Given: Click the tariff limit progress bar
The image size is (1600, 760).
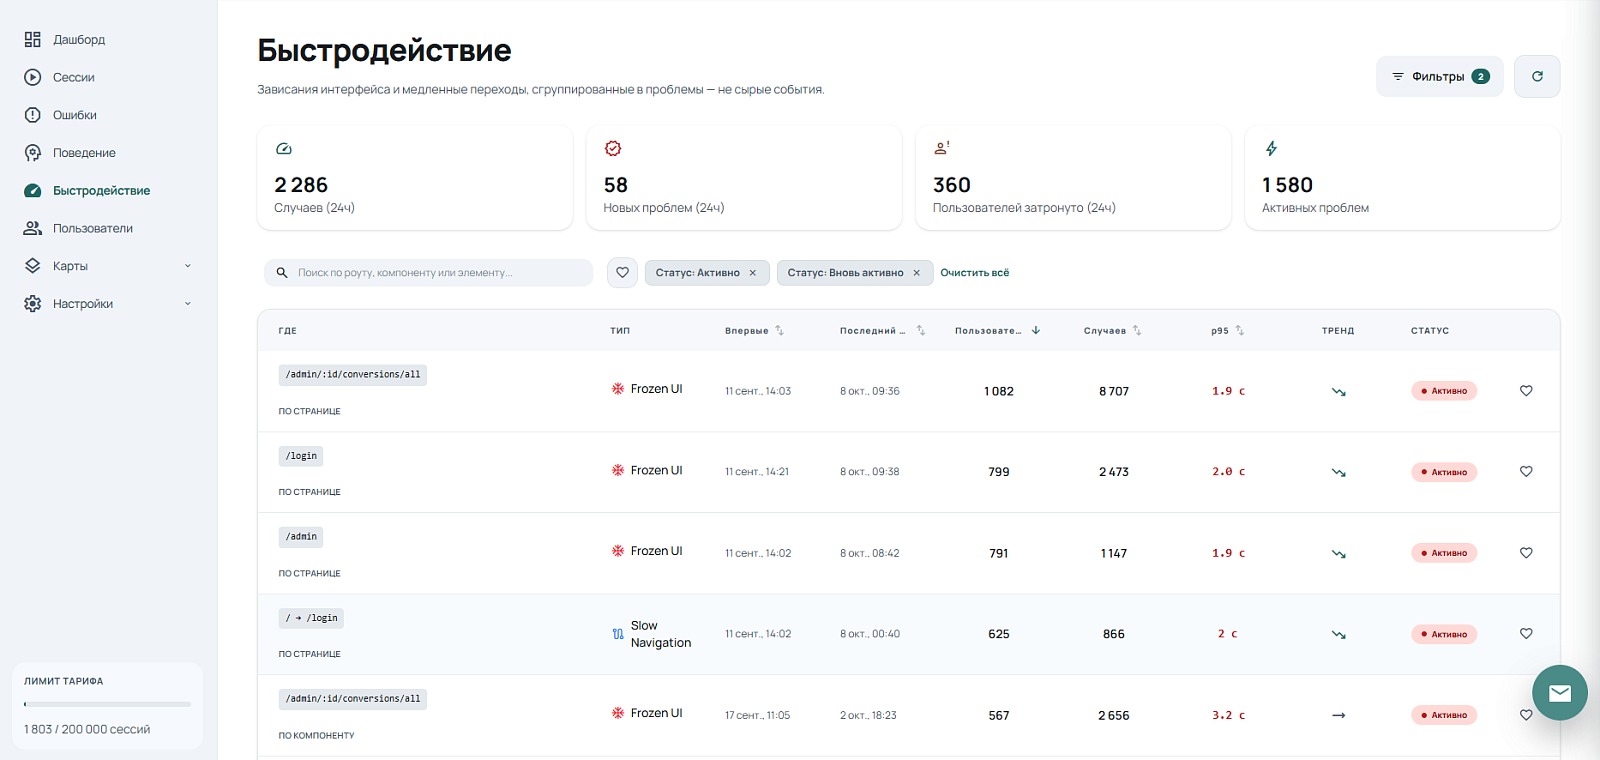Looking at the screenshot, I should (x=107, y=704).
